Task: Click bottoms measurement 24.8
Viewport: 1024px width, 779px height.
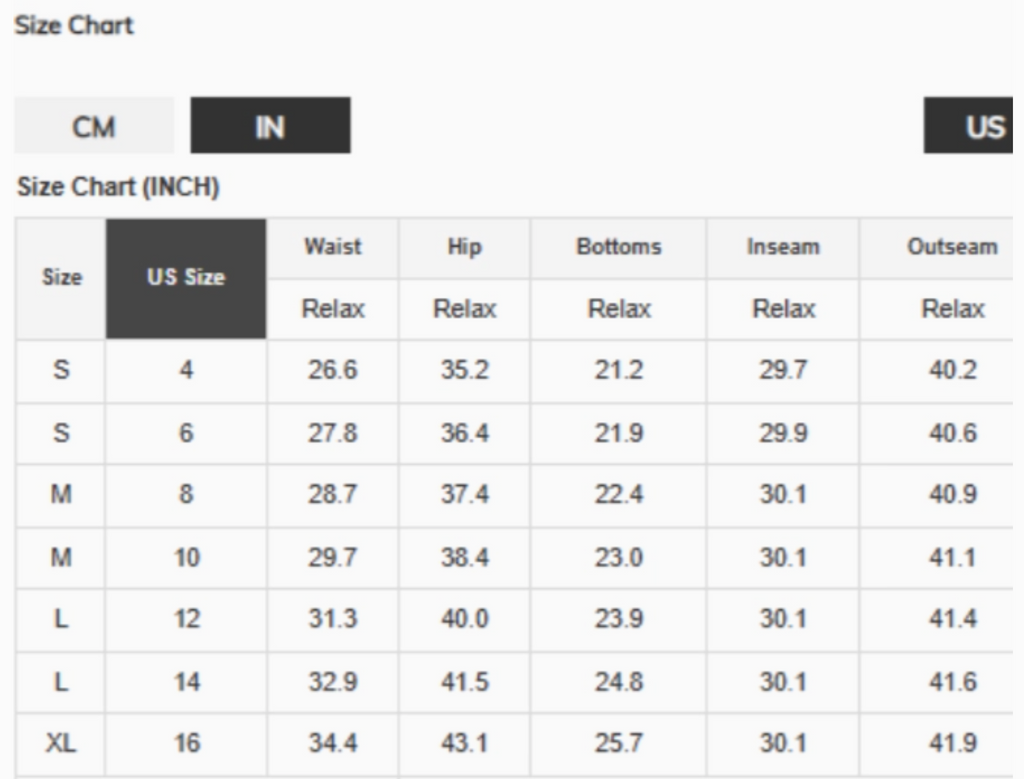Action: point(618,682)
